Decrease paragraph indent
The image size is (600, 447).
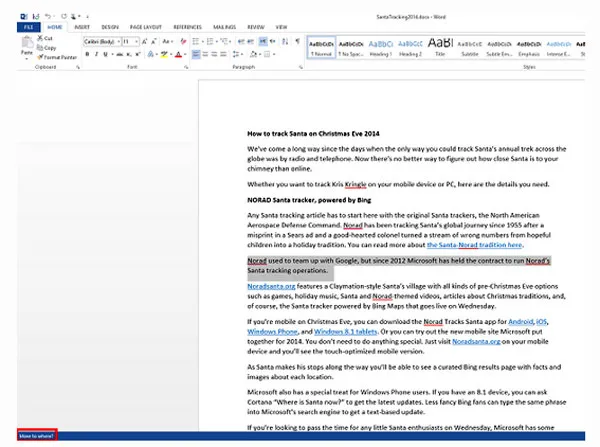click(241, 41)
